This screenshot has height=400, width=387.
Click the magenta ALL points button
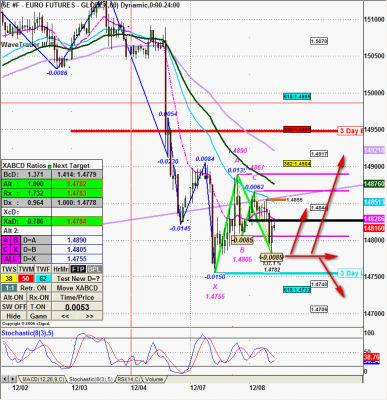[11, 259]
